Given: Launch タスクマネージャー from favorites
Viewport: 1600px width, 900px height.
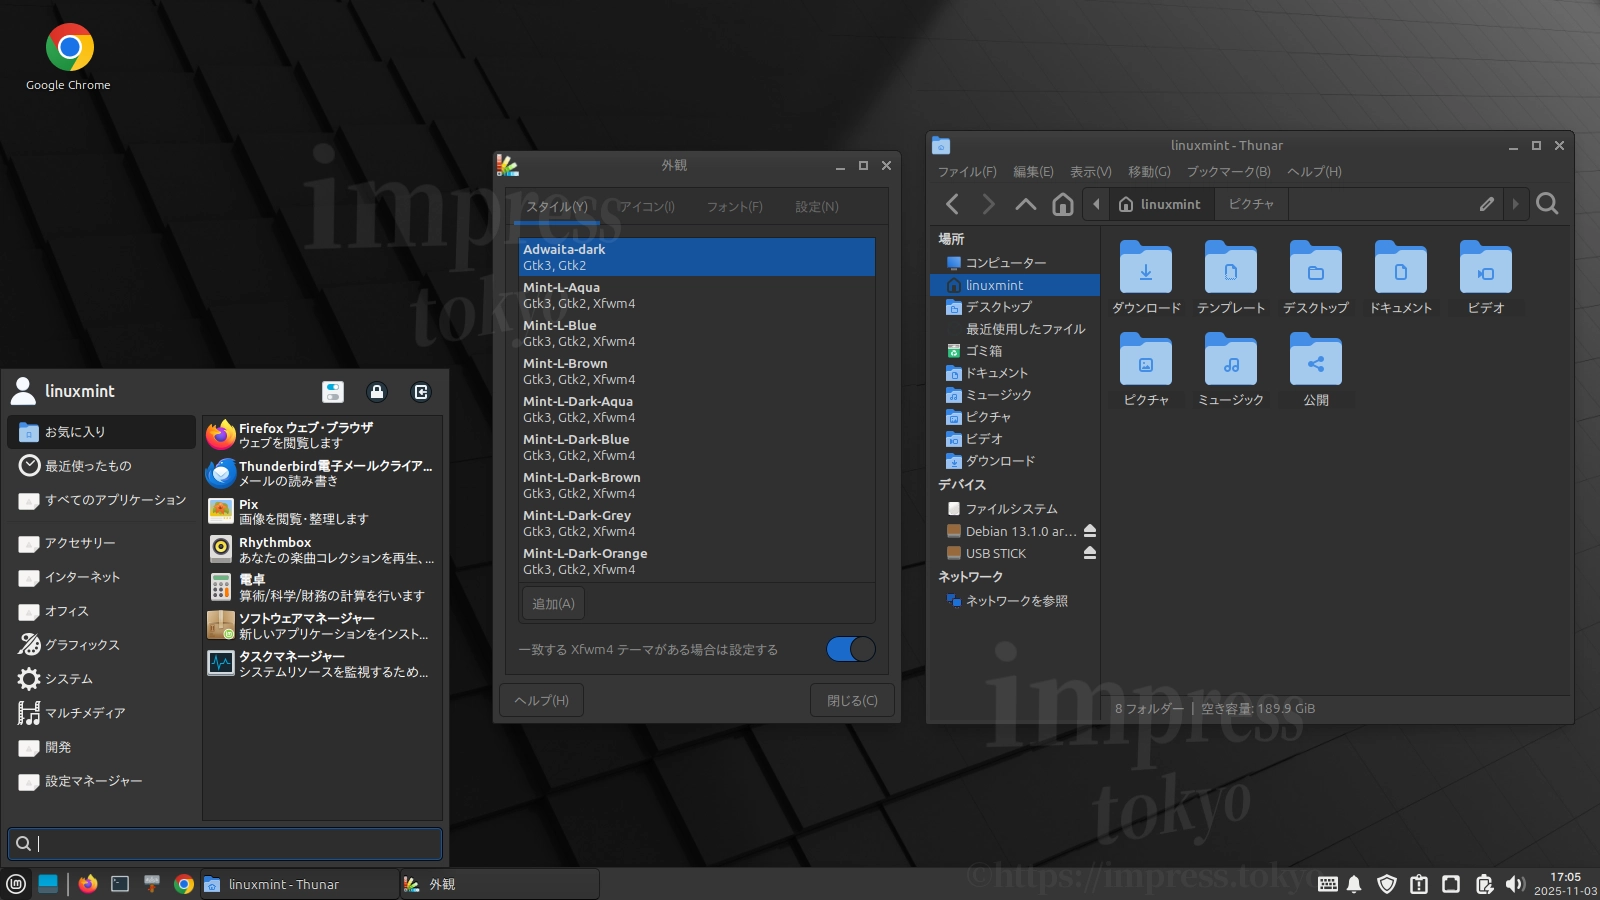Looking at the screenshot, I should [322, 663].
